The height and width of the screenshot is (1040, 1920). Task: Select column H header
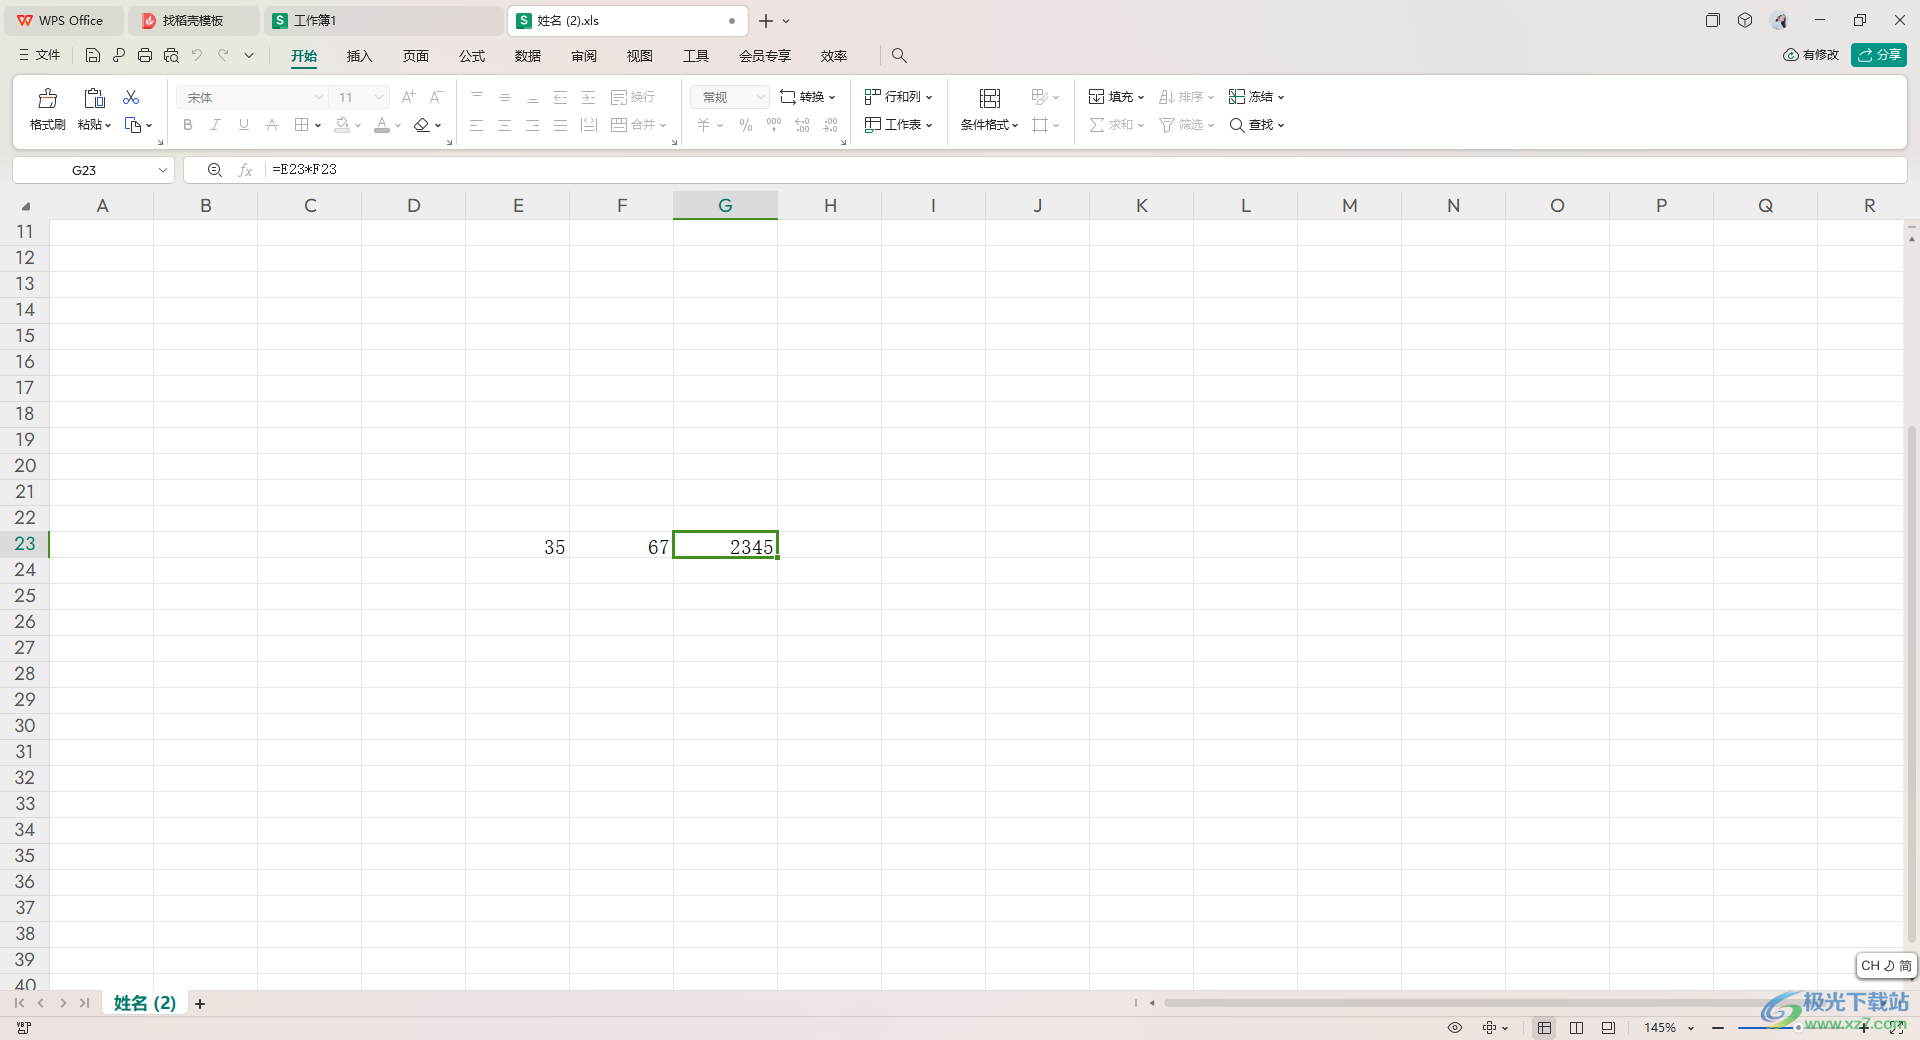[x=830, y=205]
